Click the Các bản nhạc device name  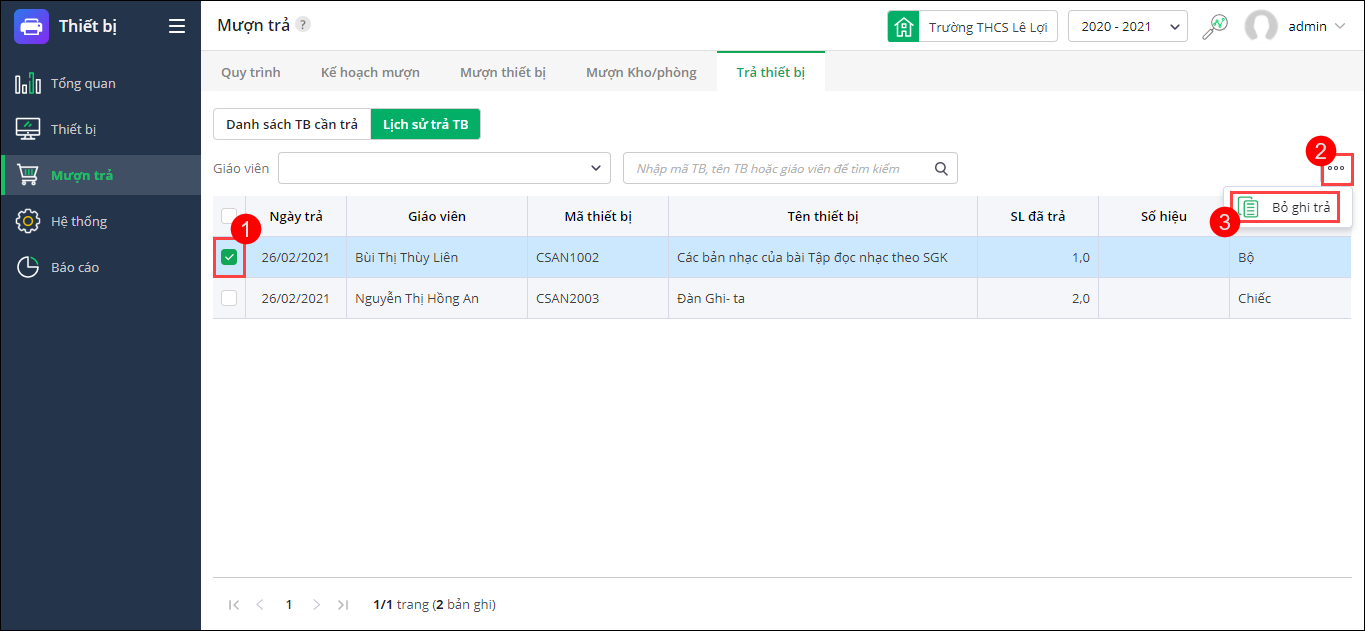(812, 257)
